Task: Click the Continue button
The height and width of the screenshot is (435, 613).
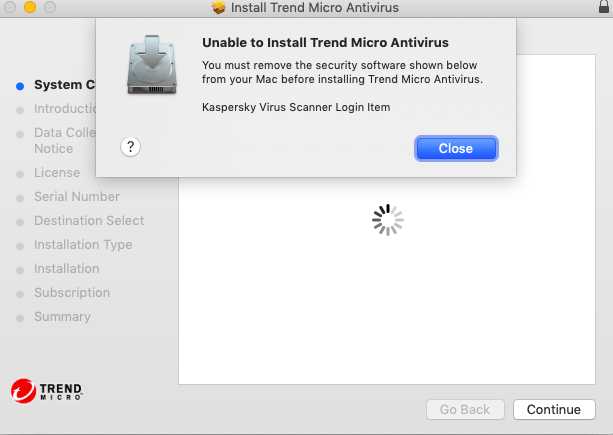Action: pos(554,409)
